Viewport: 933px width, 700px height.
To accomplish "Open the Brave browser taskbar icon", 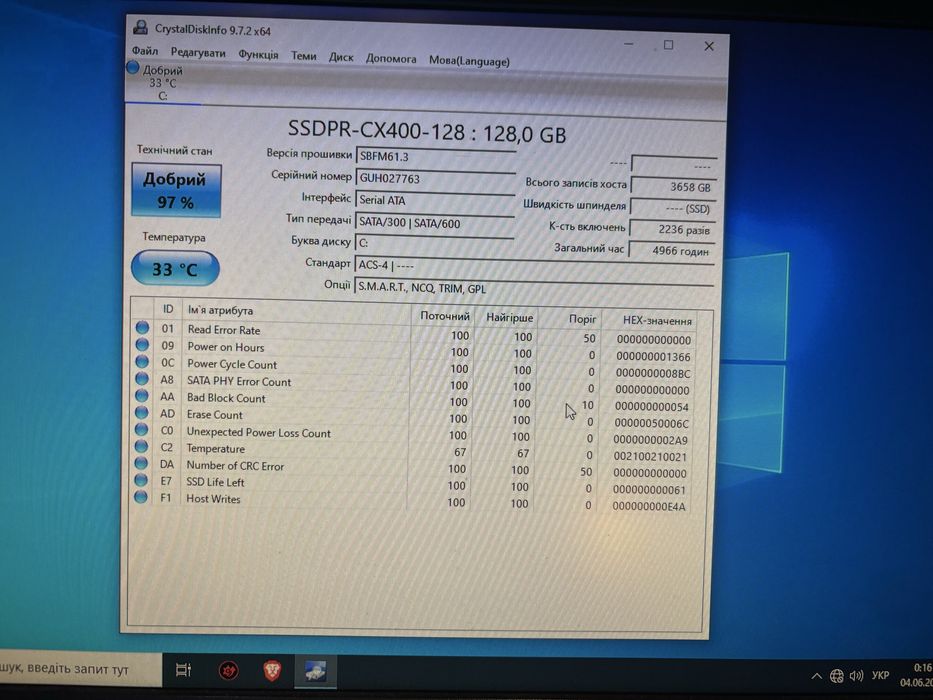I will coord(272,671).
